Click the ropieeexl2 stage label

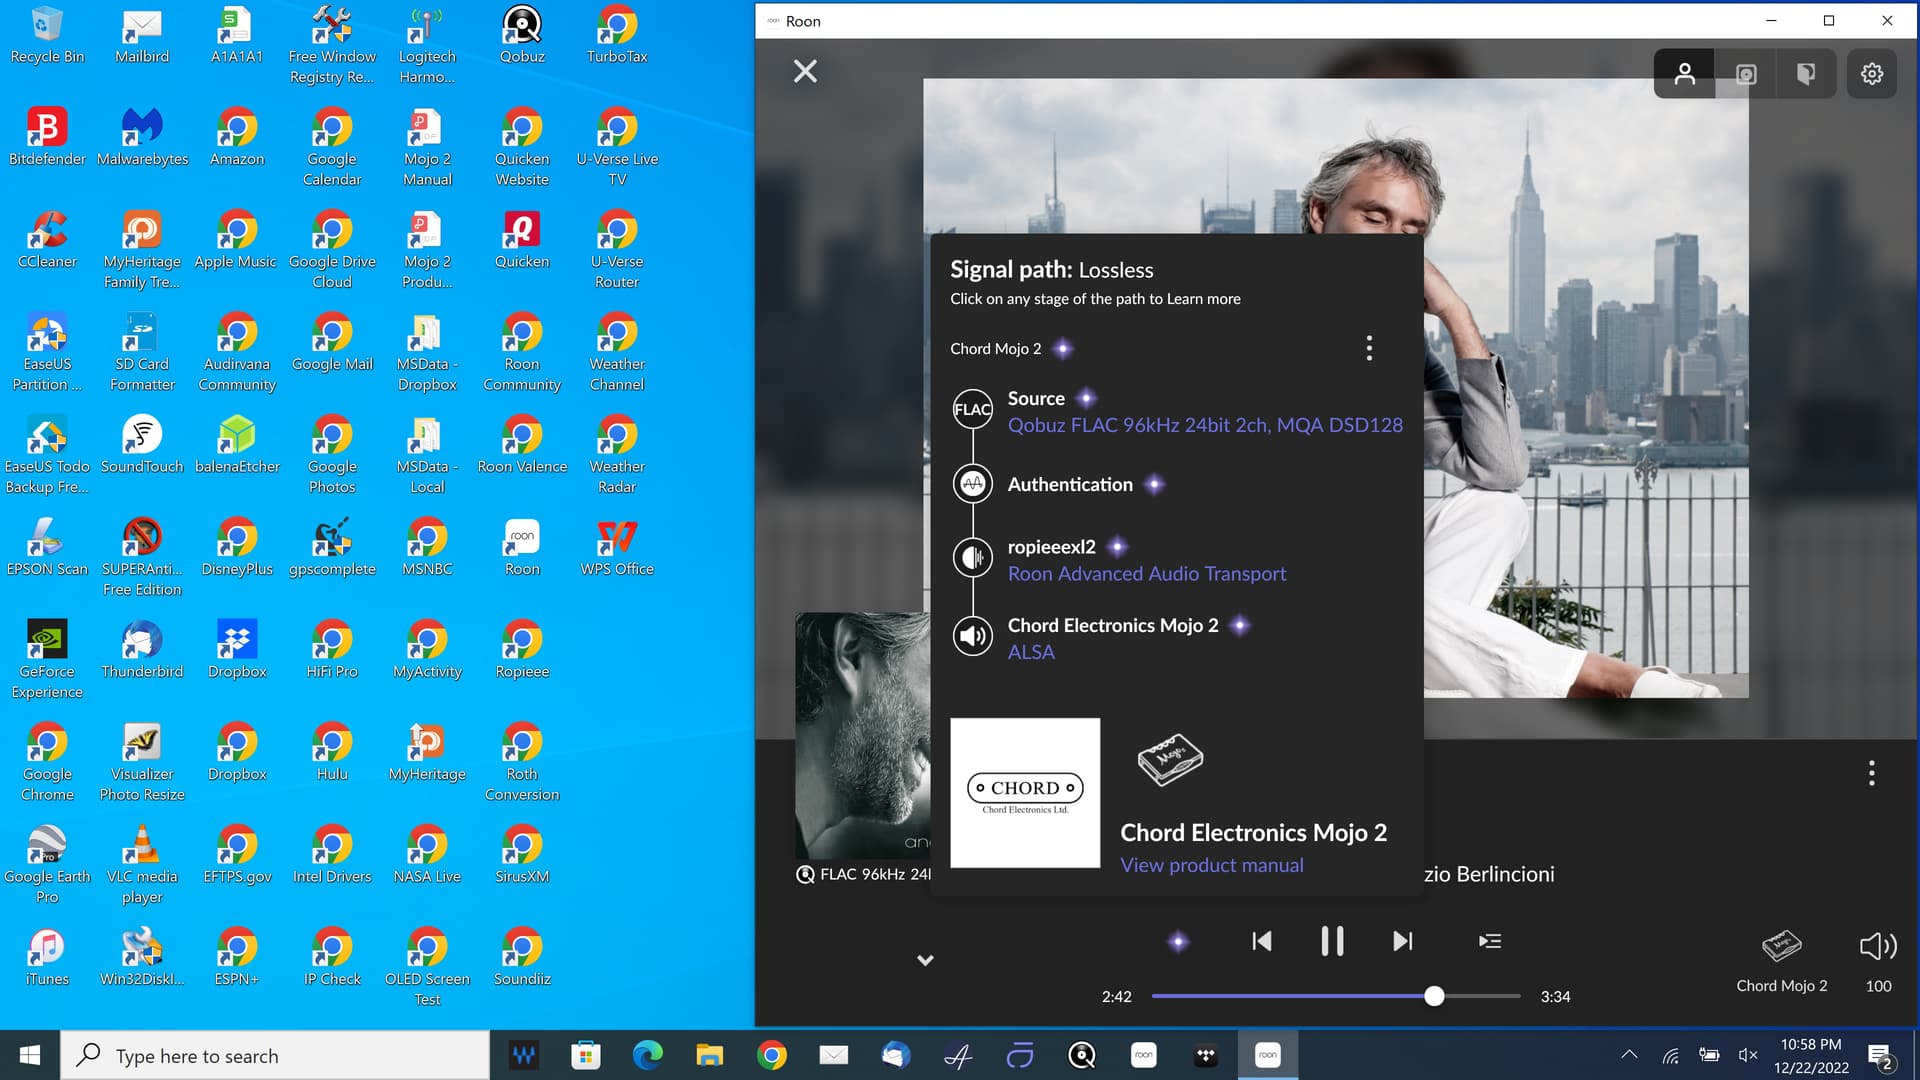(1051, 547)
